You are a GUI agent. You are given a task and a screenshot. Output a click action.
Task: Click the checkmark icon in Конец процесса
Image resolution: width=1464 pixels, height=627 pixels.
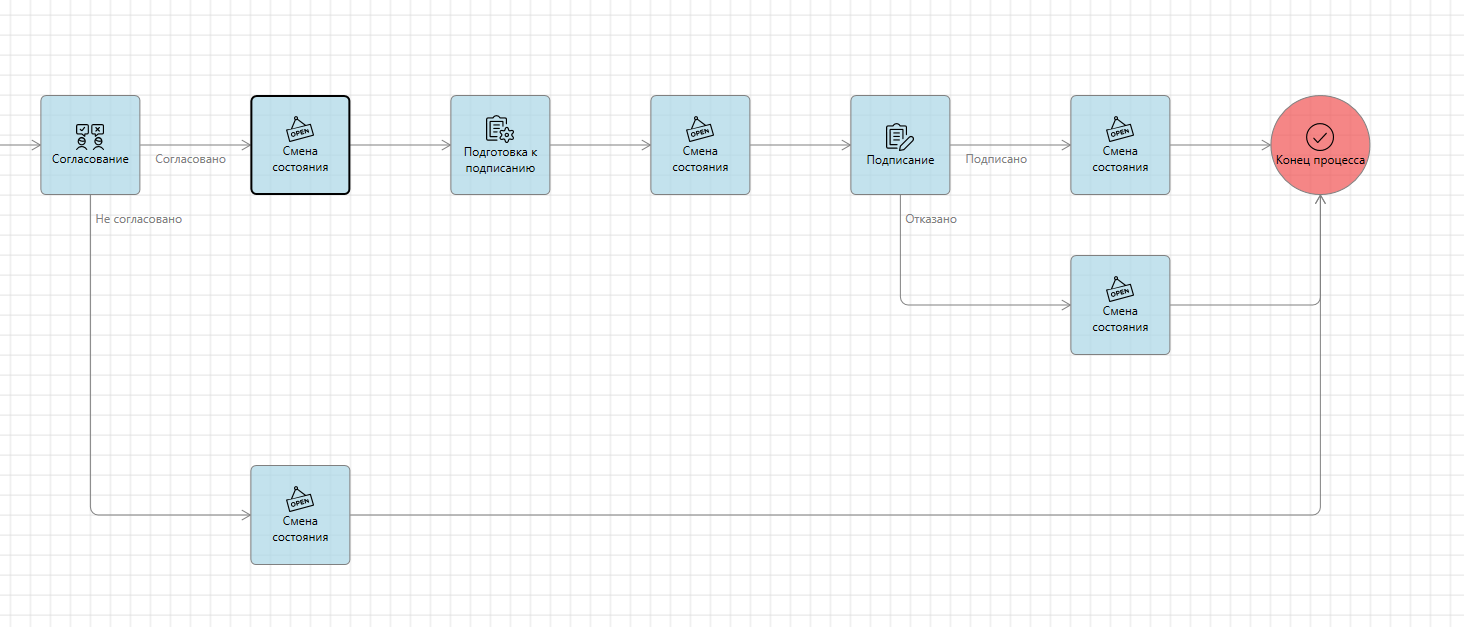click(1320, 136)
